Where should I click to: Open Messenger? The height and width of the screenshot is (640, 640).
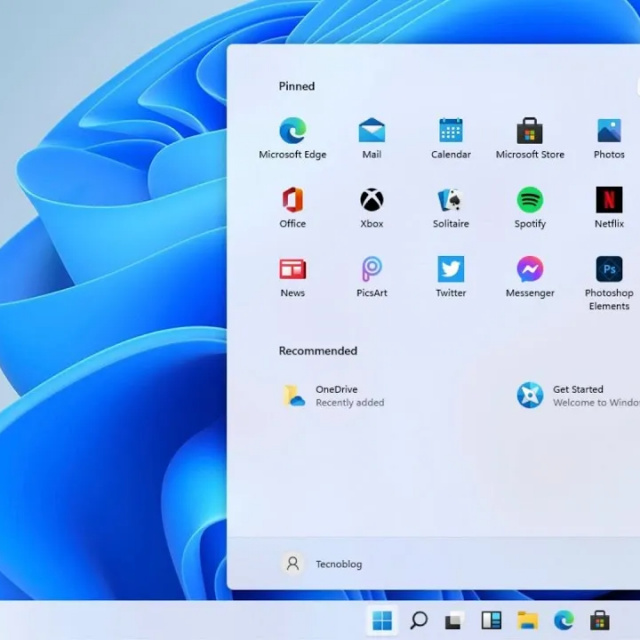coord(530,277)
